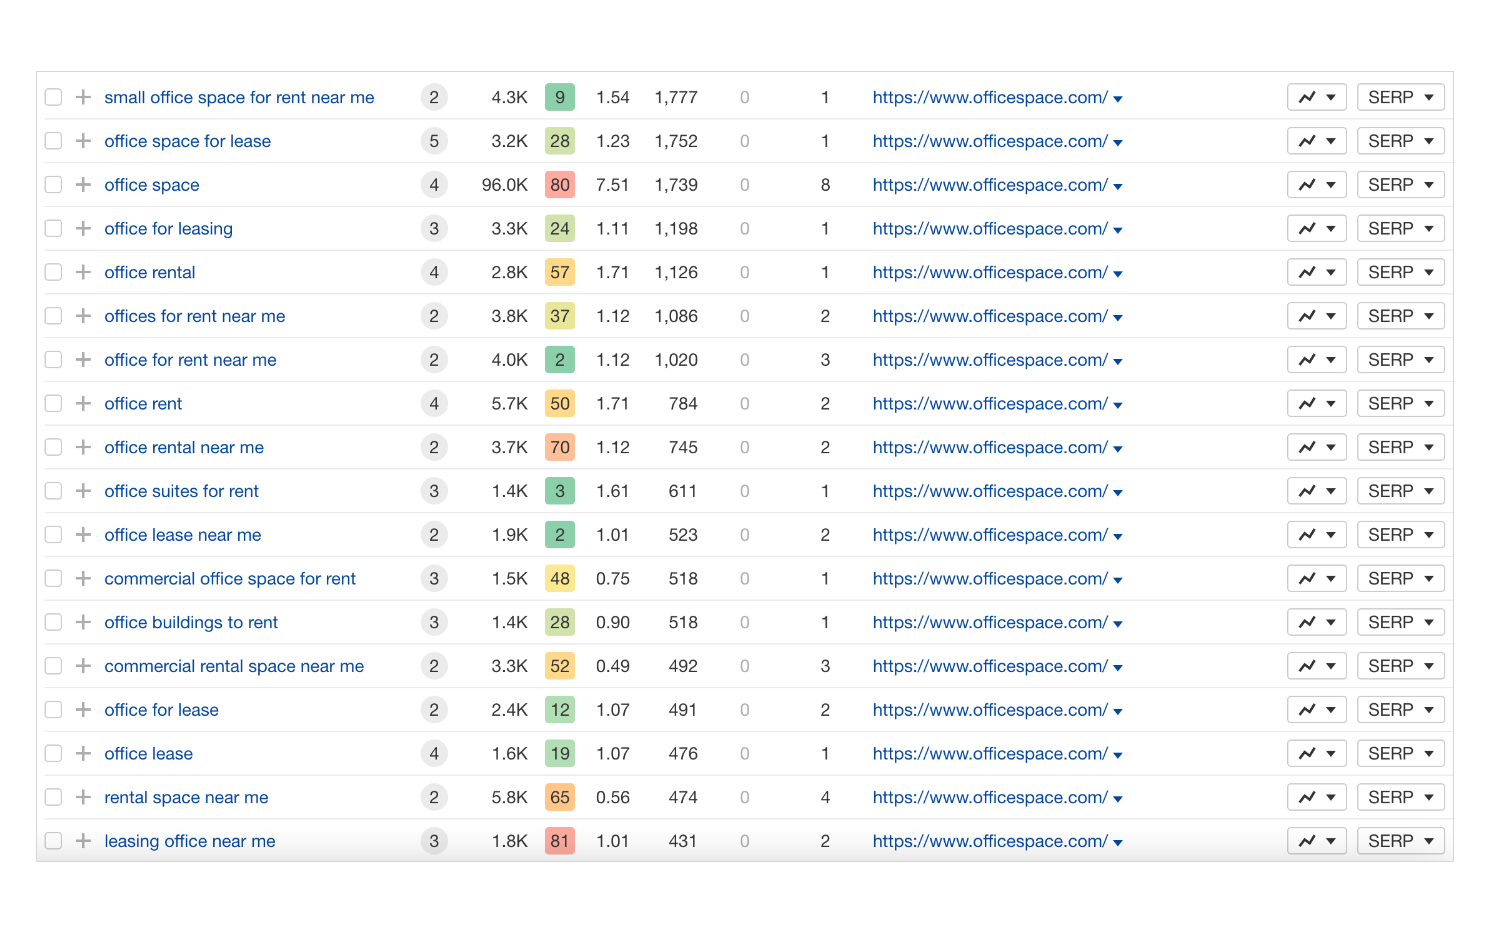1490x932 pixels.
Task: Check the row checkbox for "office for lease"
Action: (53, 709)
